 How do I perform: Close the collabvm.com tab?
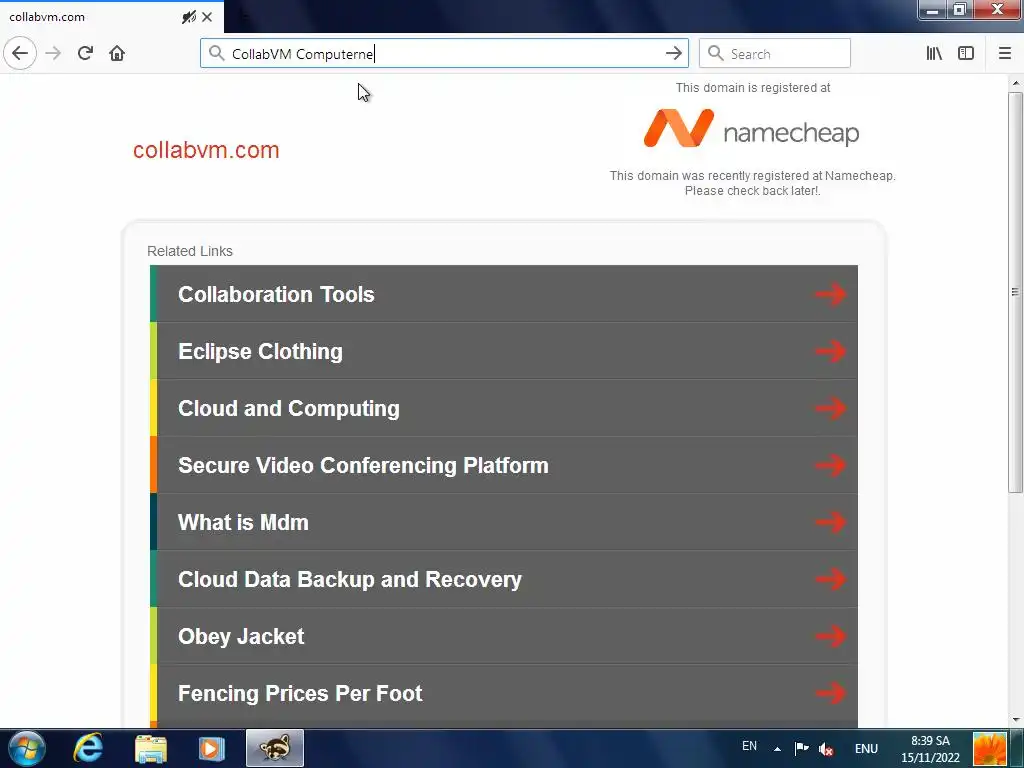click(207, 17)
